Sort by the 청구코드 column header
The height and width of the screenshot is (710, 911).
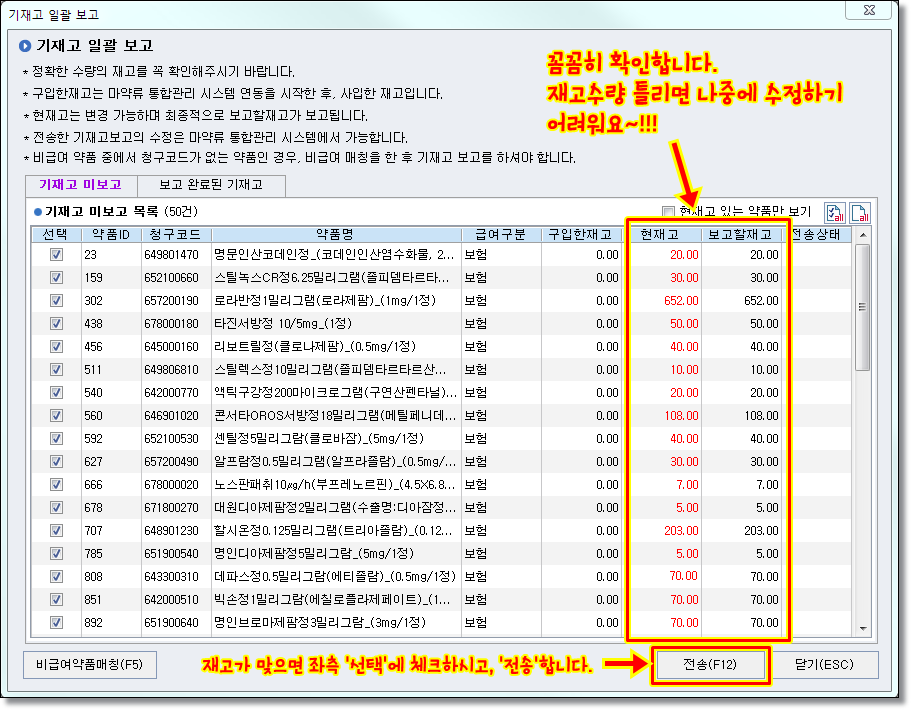click(x=174, y=234)
